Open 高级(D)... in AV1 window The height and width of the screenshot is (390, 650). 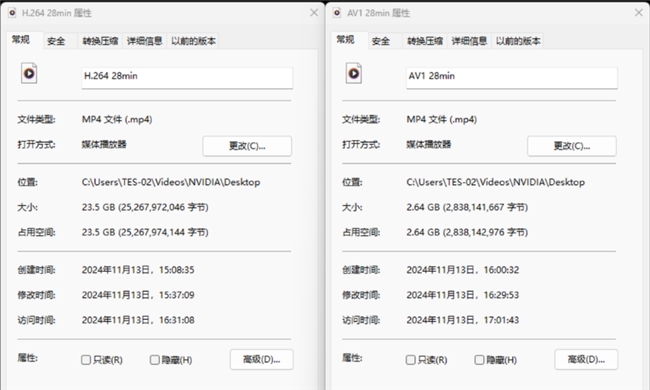tap(586, 359)
